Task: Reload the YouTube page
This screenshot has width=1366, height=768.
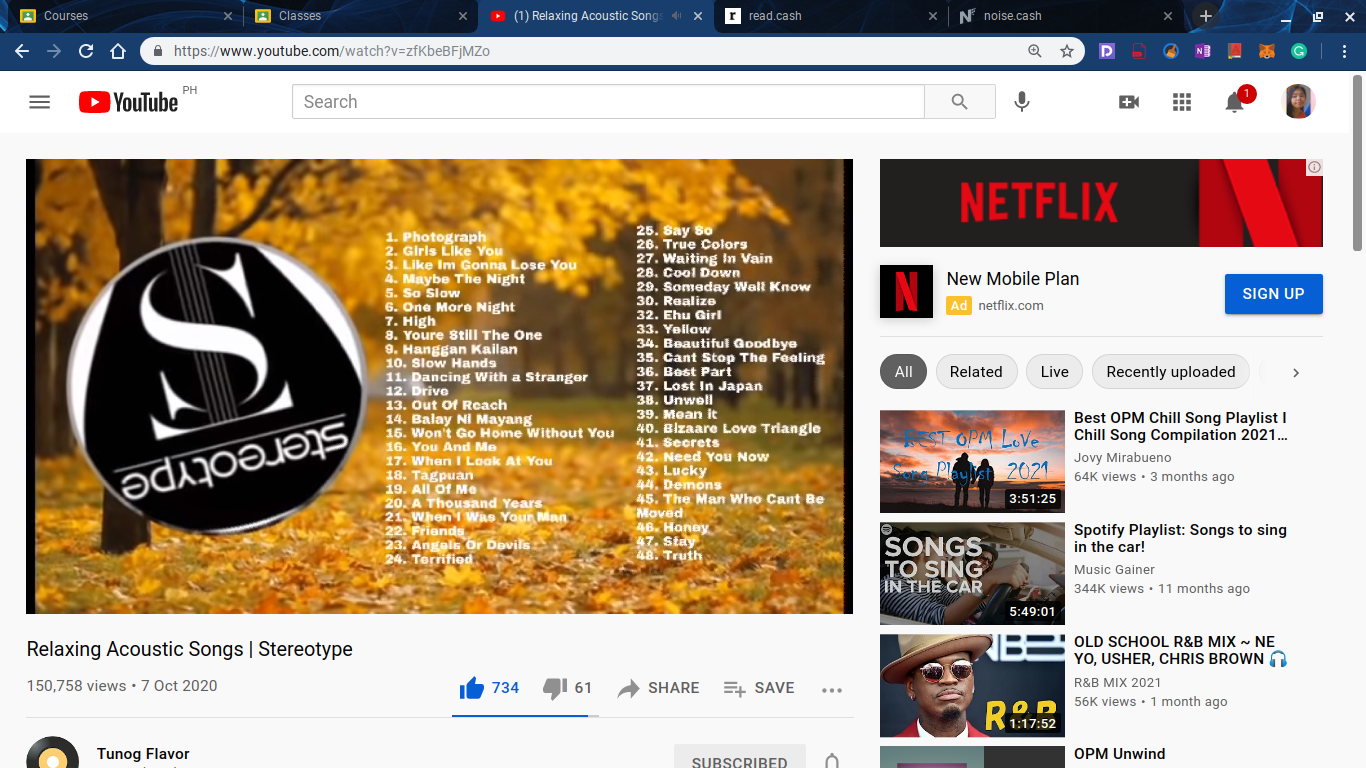Action: pos(86,51)
